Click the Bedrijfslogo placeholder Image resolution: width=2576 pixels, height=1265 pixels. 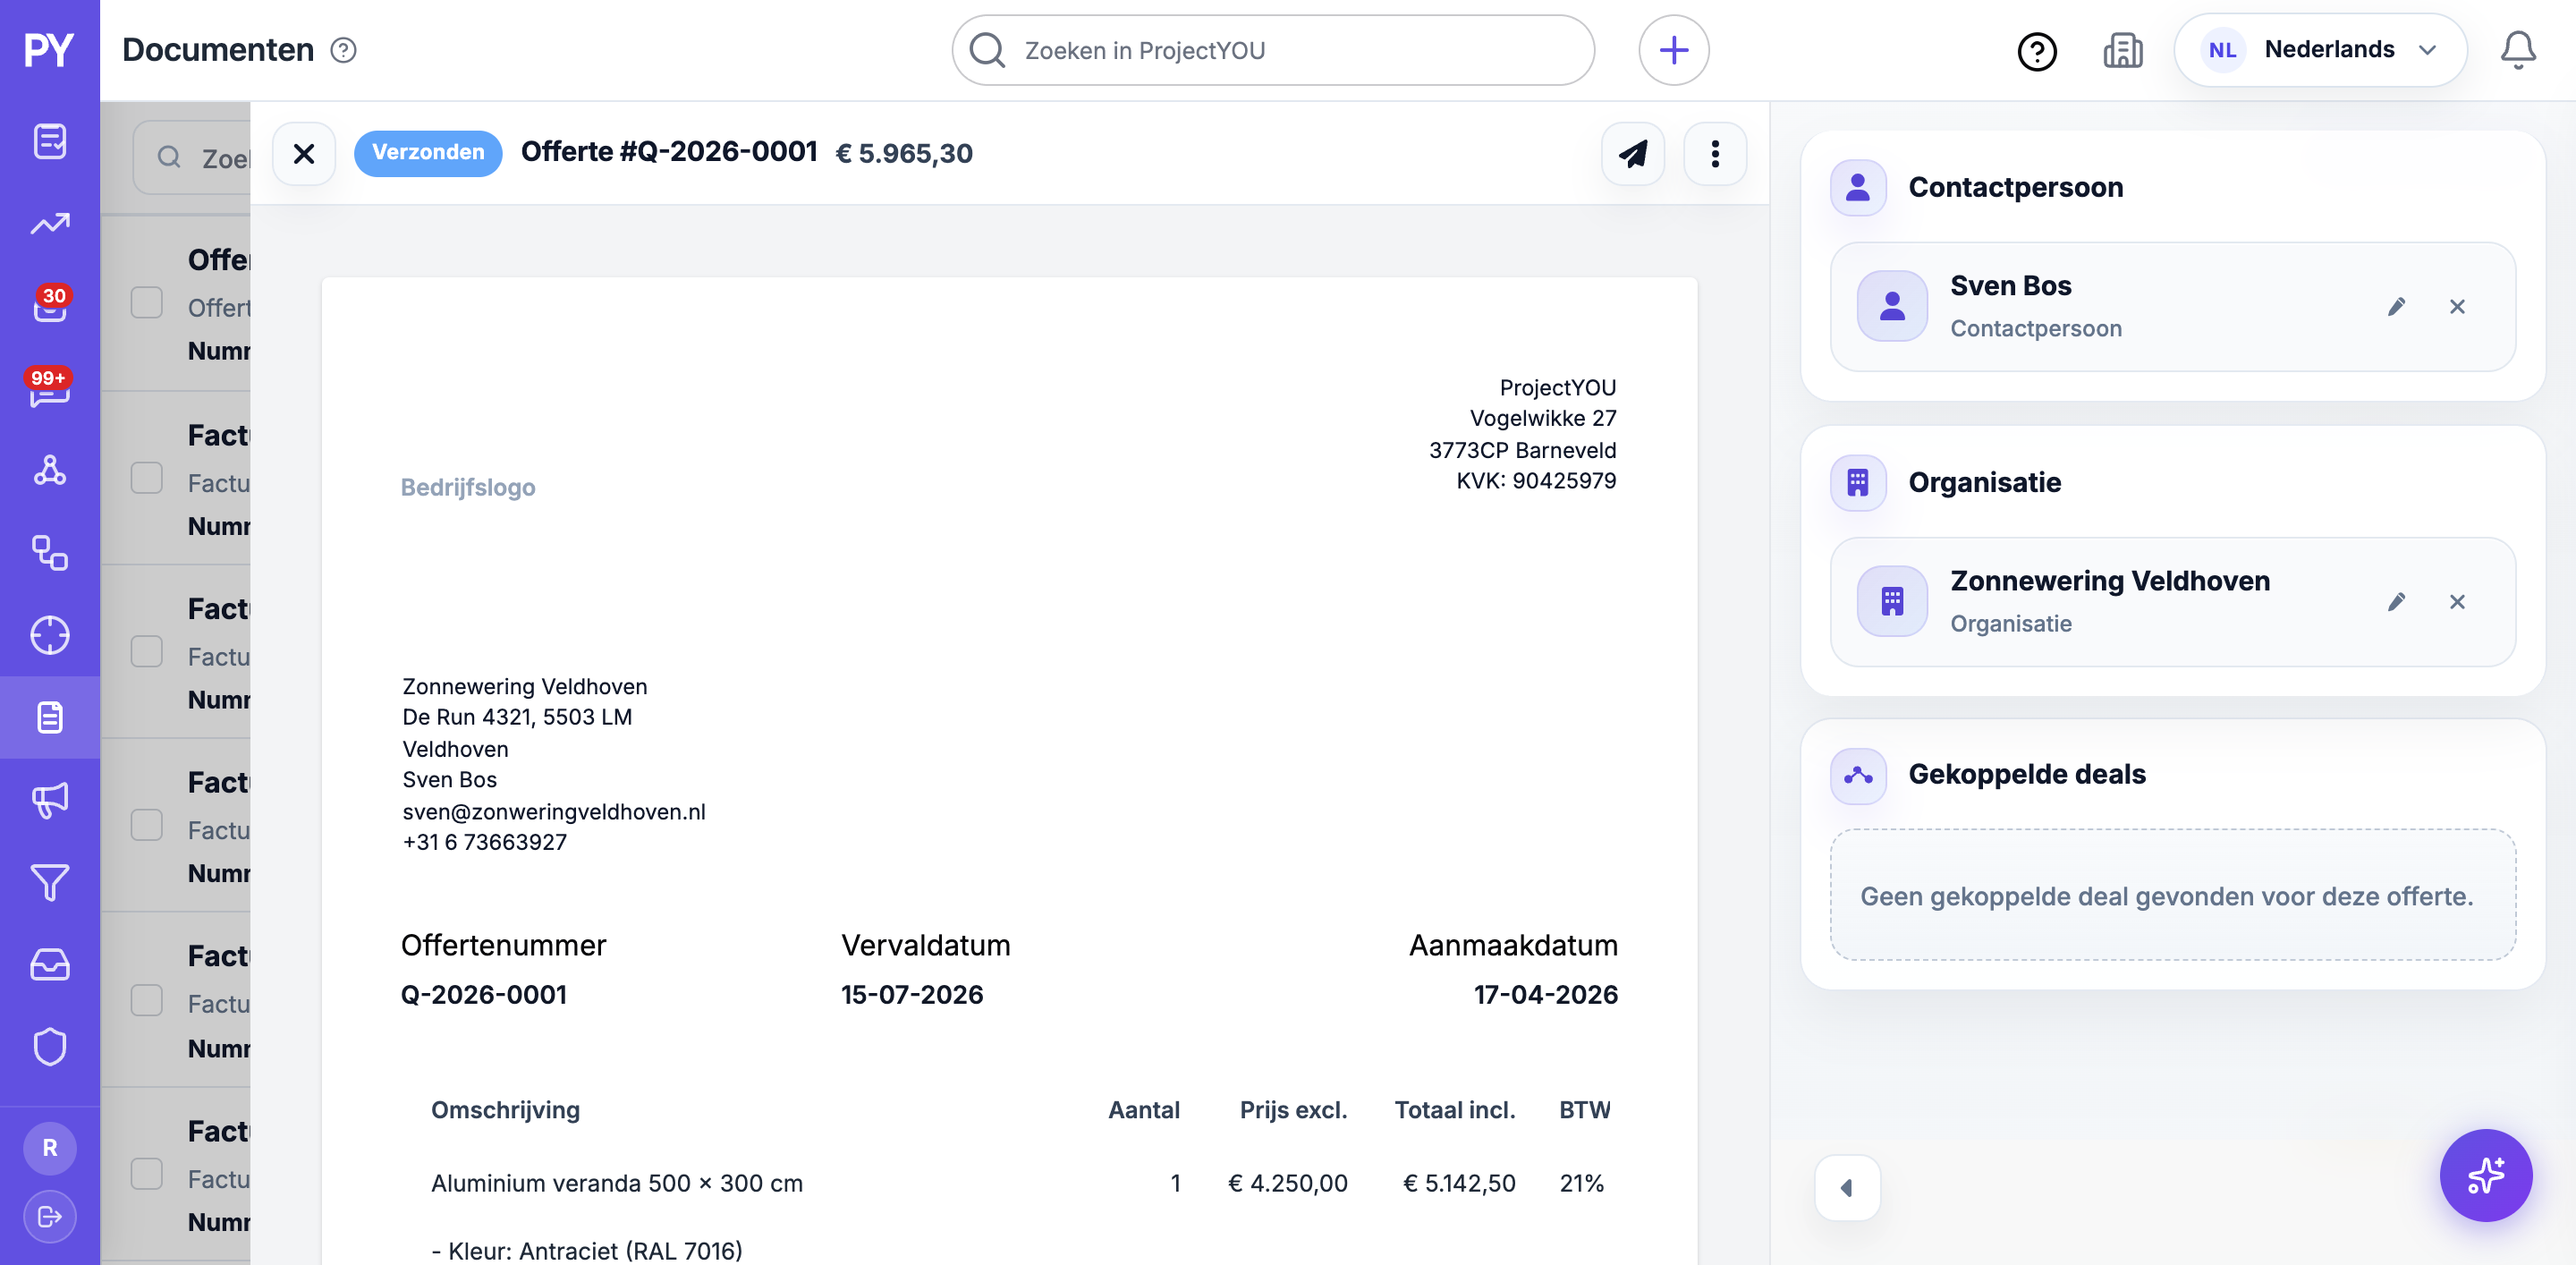[468, 487]
